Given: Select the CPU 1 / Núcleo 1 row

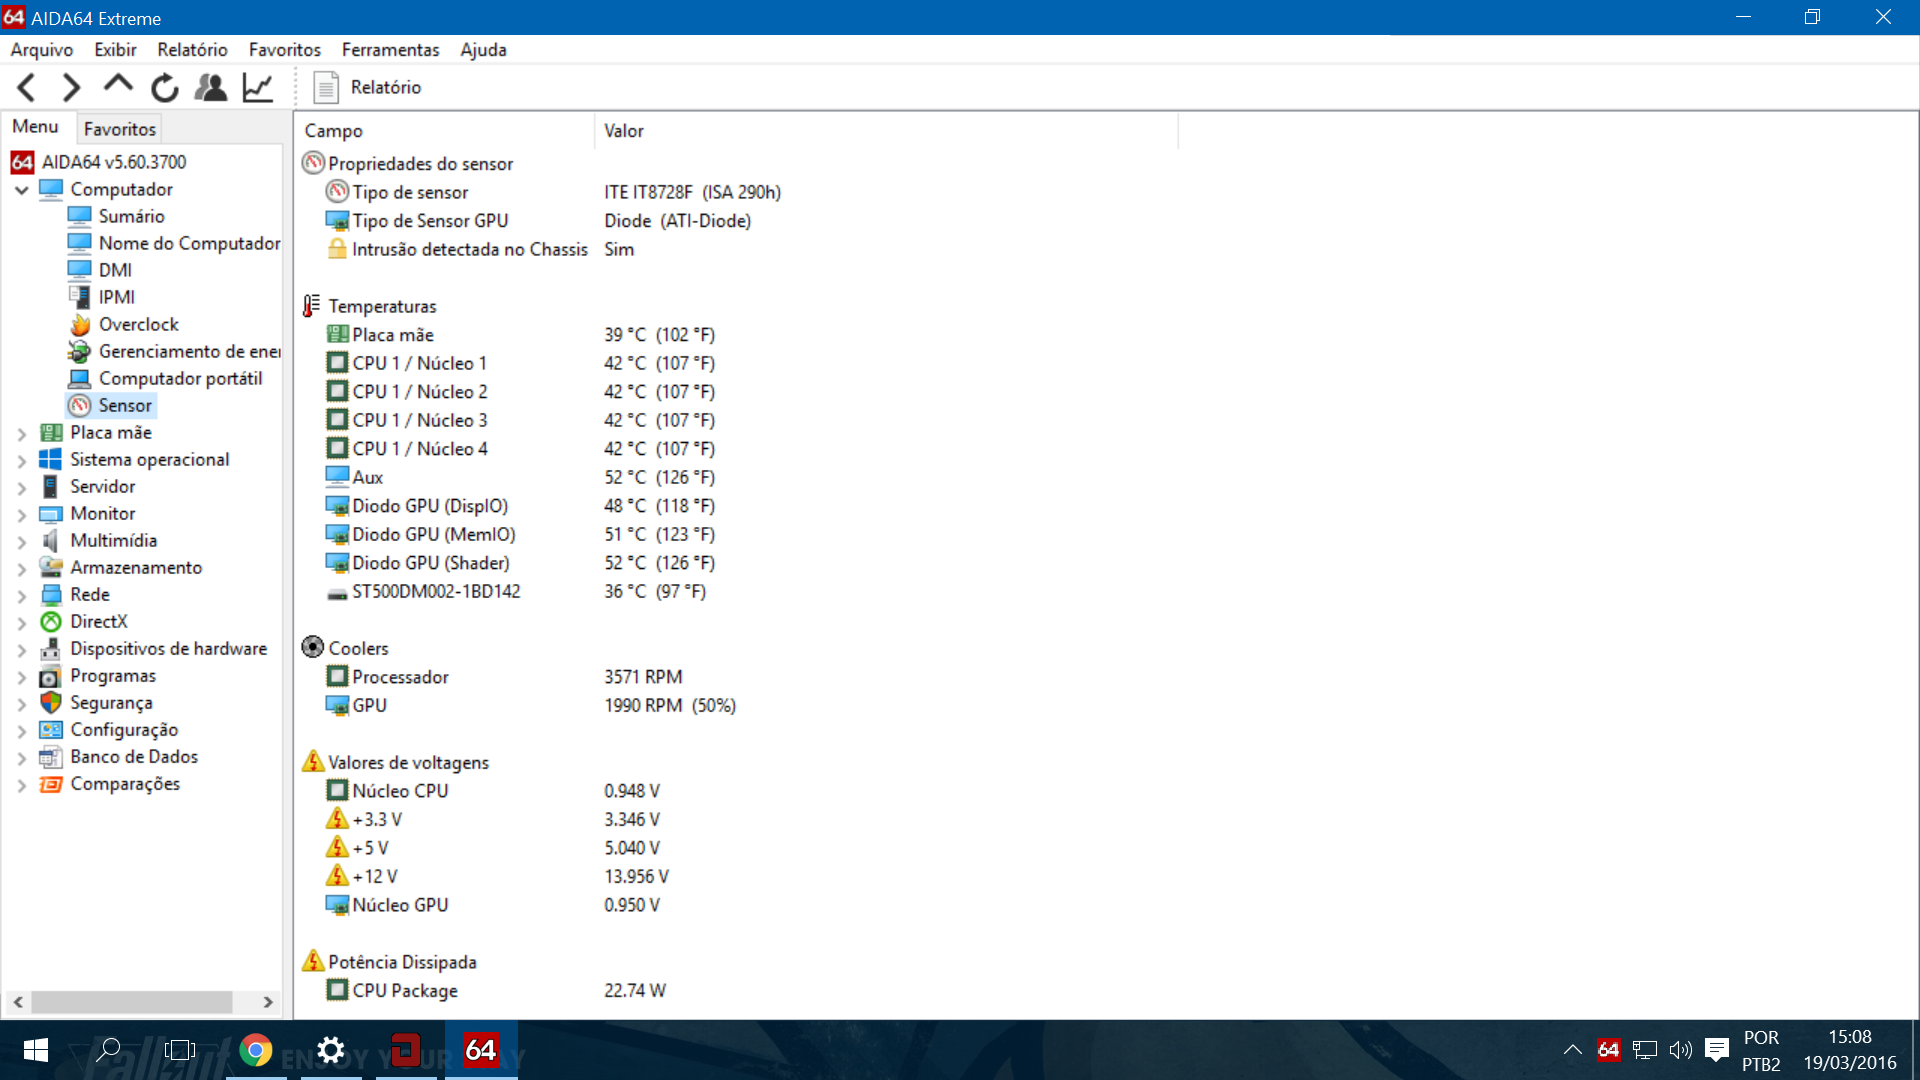Looking at the screenshot, I should [520, 363].
